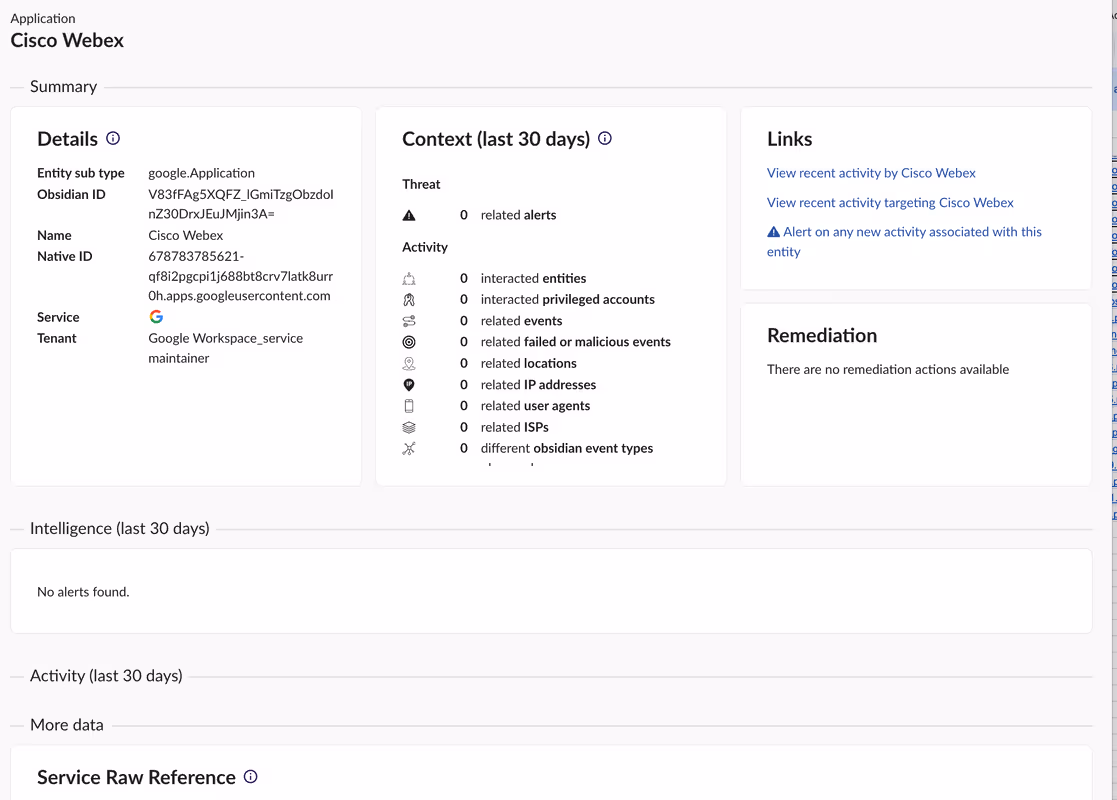Click the related locations pin icon

point(409,363)
